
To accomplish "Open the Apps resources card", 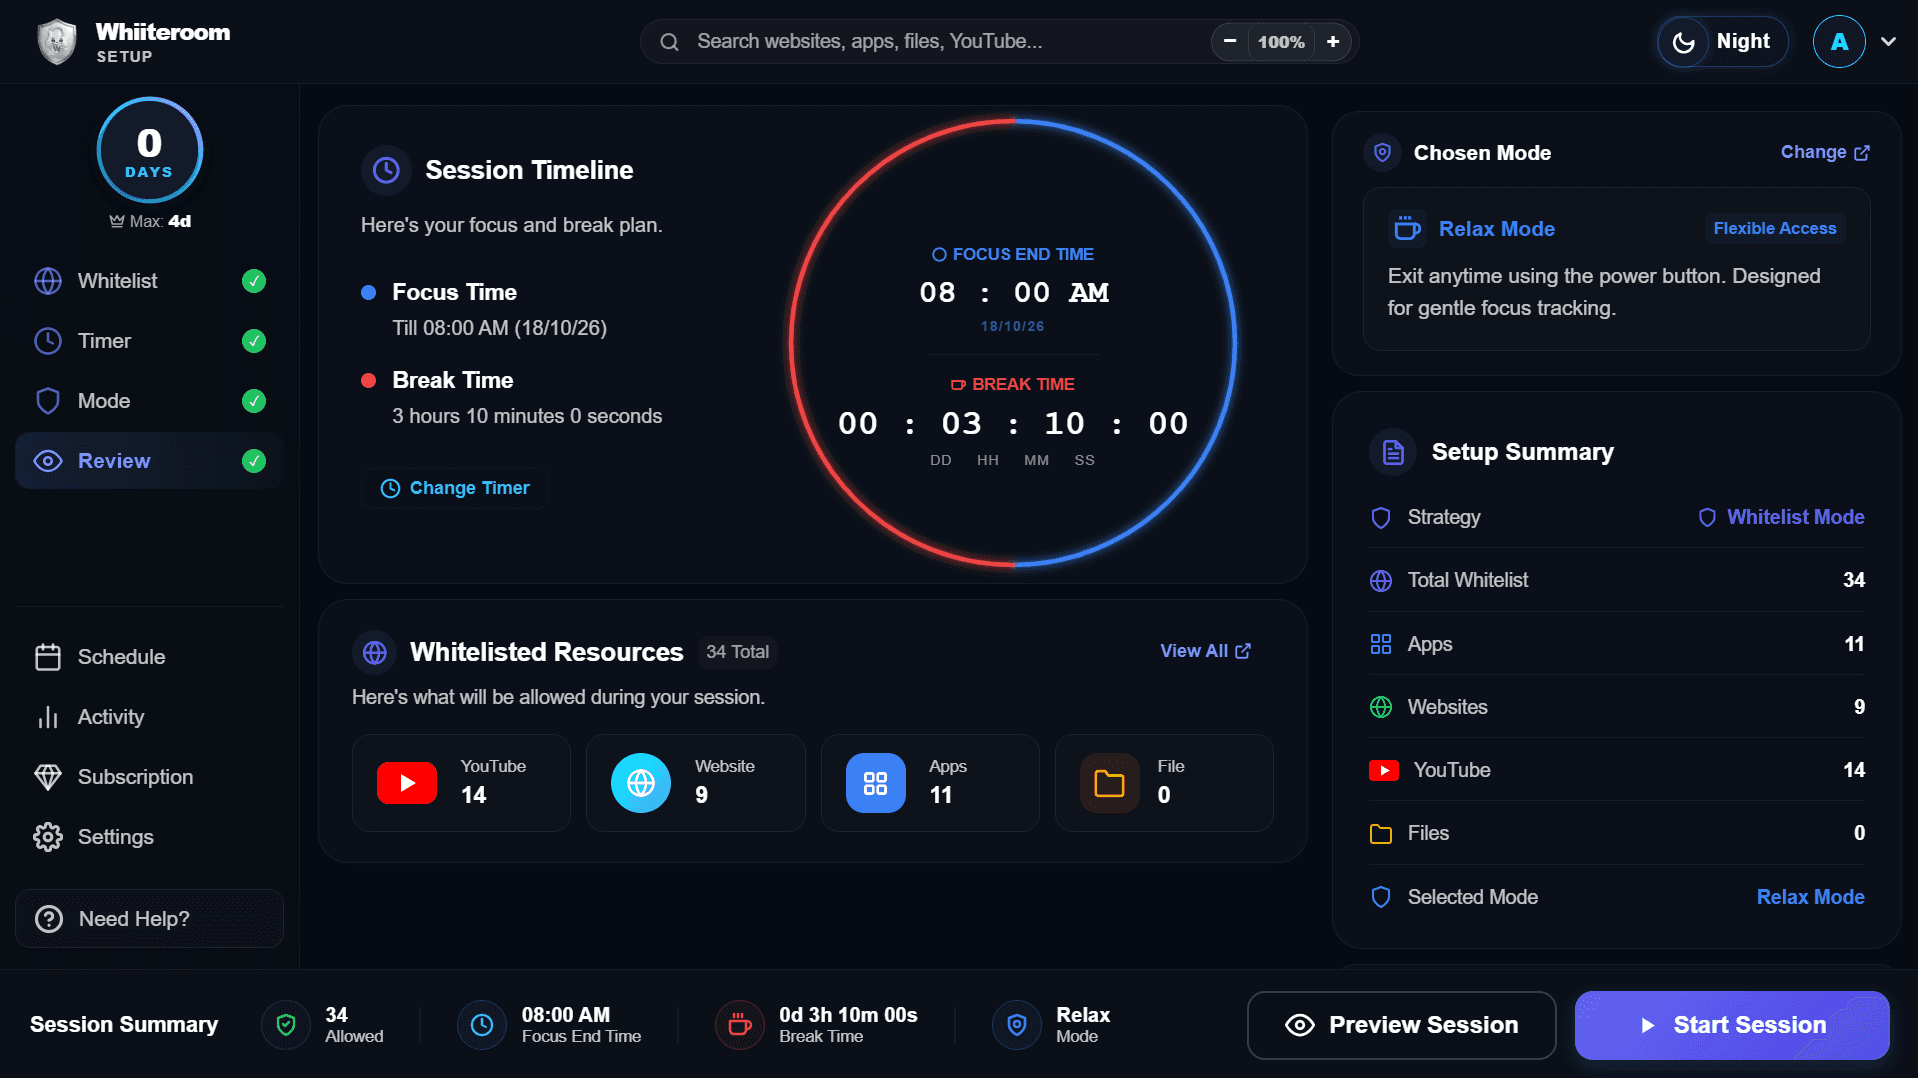I will [x=930, y=783].
